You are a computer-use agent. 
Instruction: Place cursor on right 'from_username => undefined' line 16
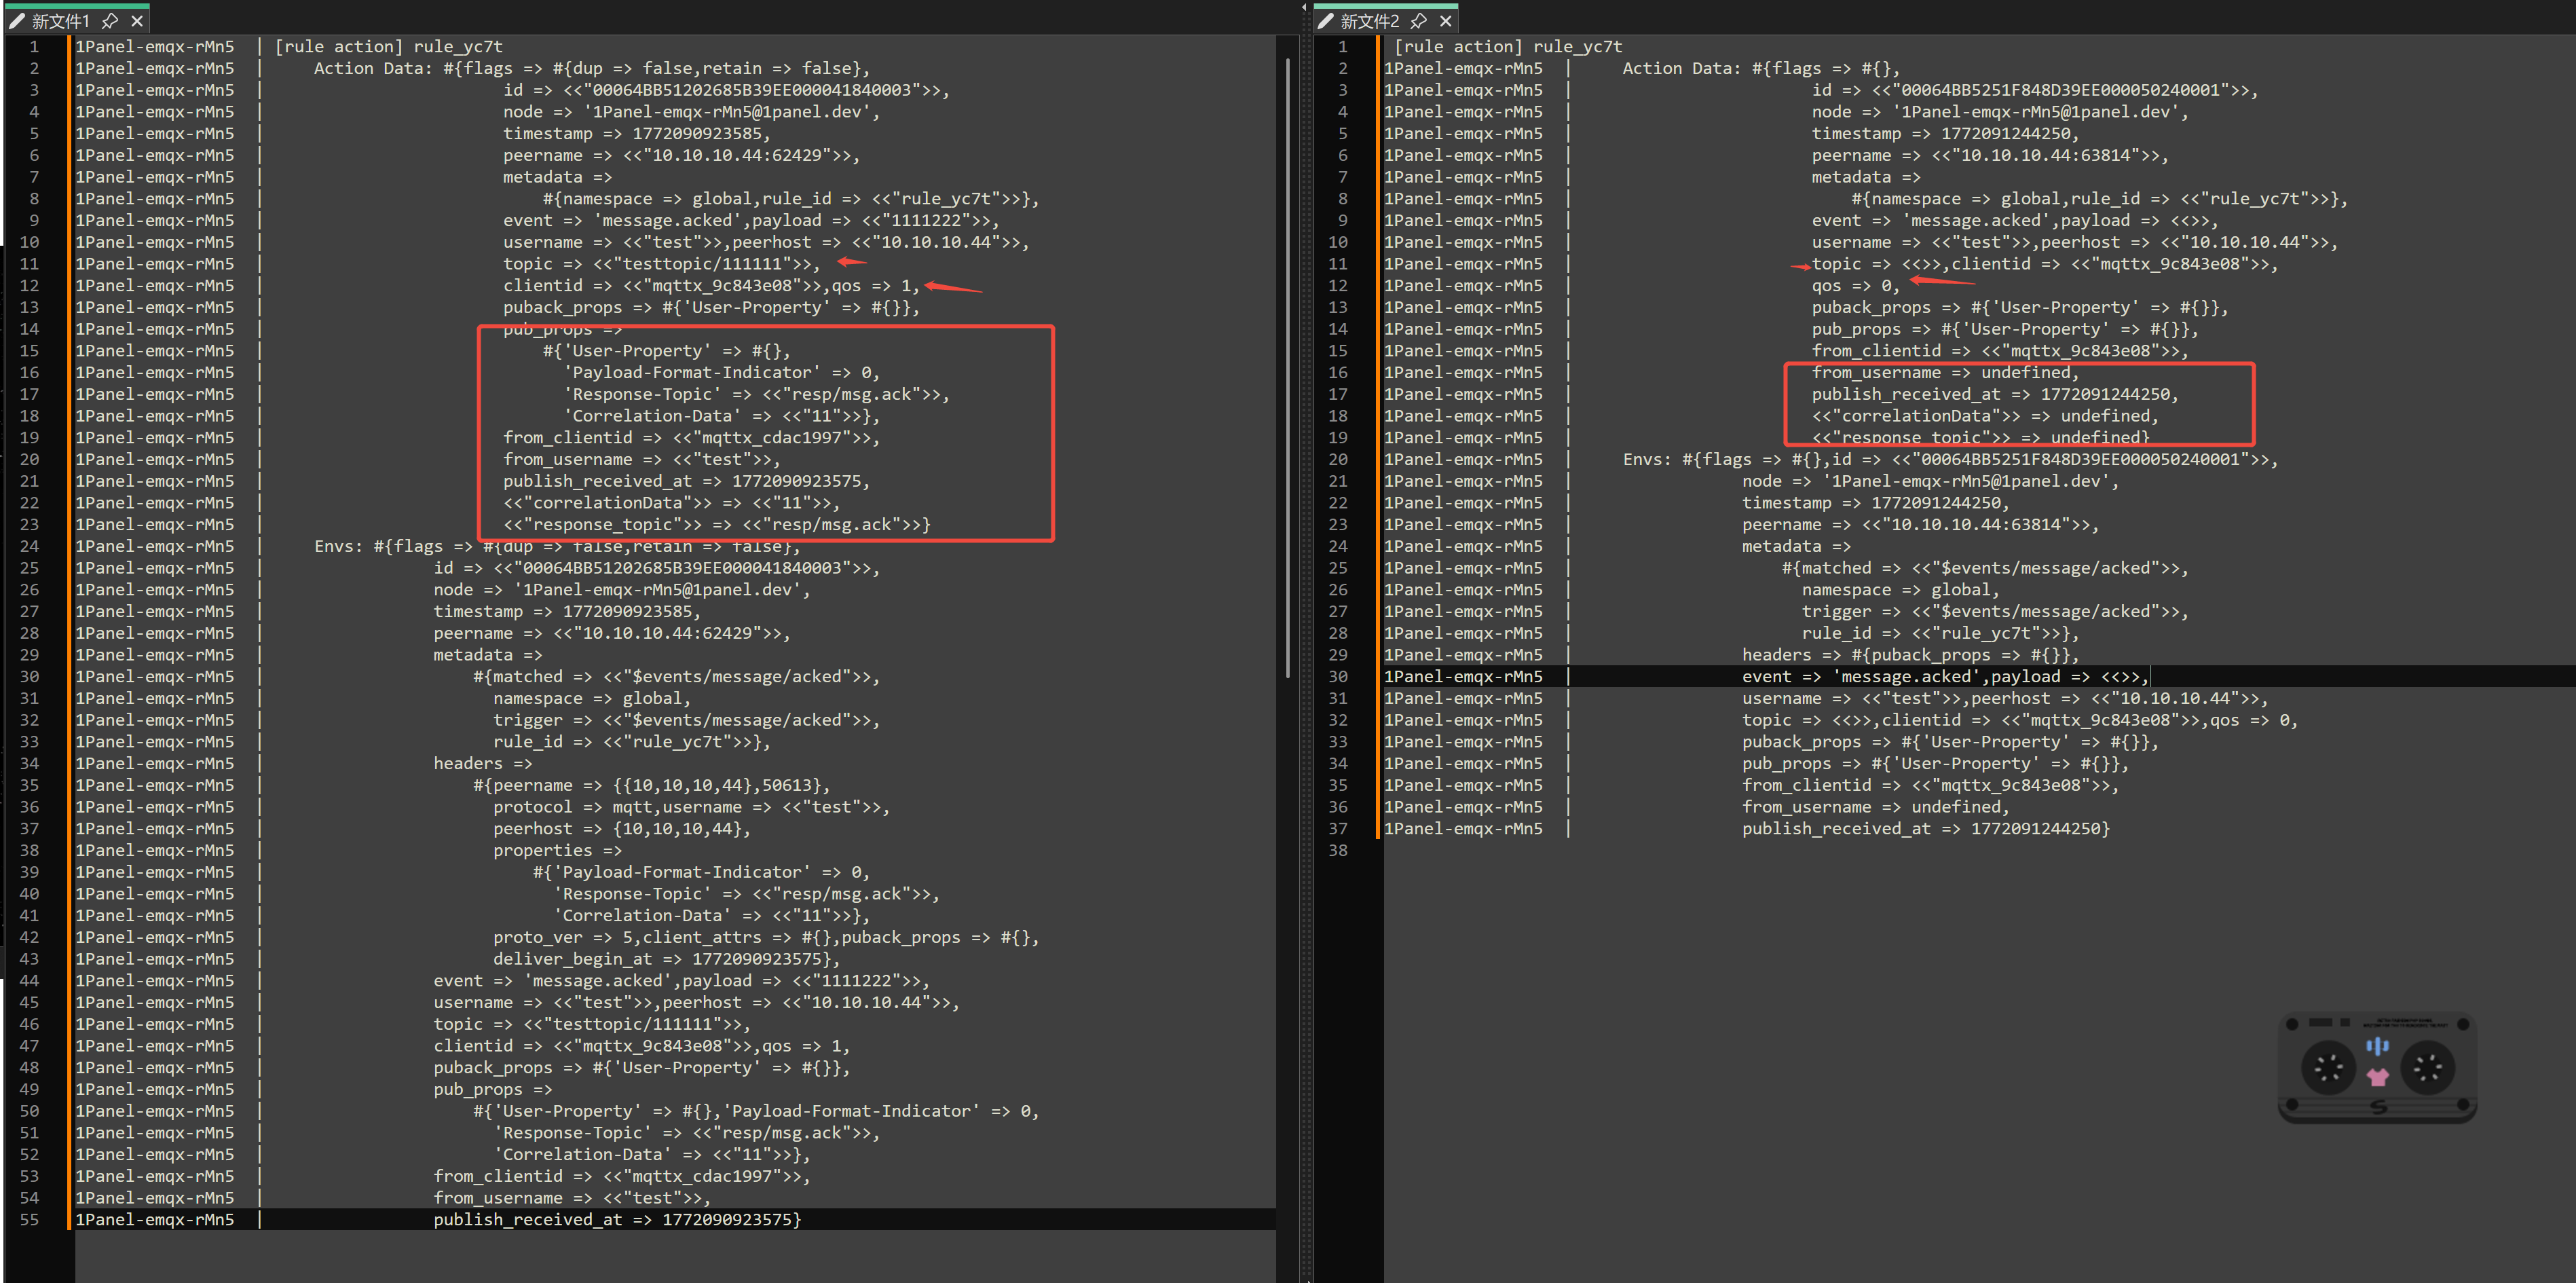[1945, 372]
